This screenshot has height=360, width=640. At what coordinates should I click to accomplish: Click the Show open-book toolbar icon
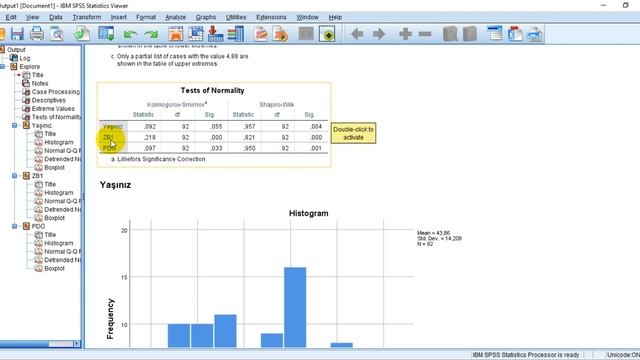point(450,34)
